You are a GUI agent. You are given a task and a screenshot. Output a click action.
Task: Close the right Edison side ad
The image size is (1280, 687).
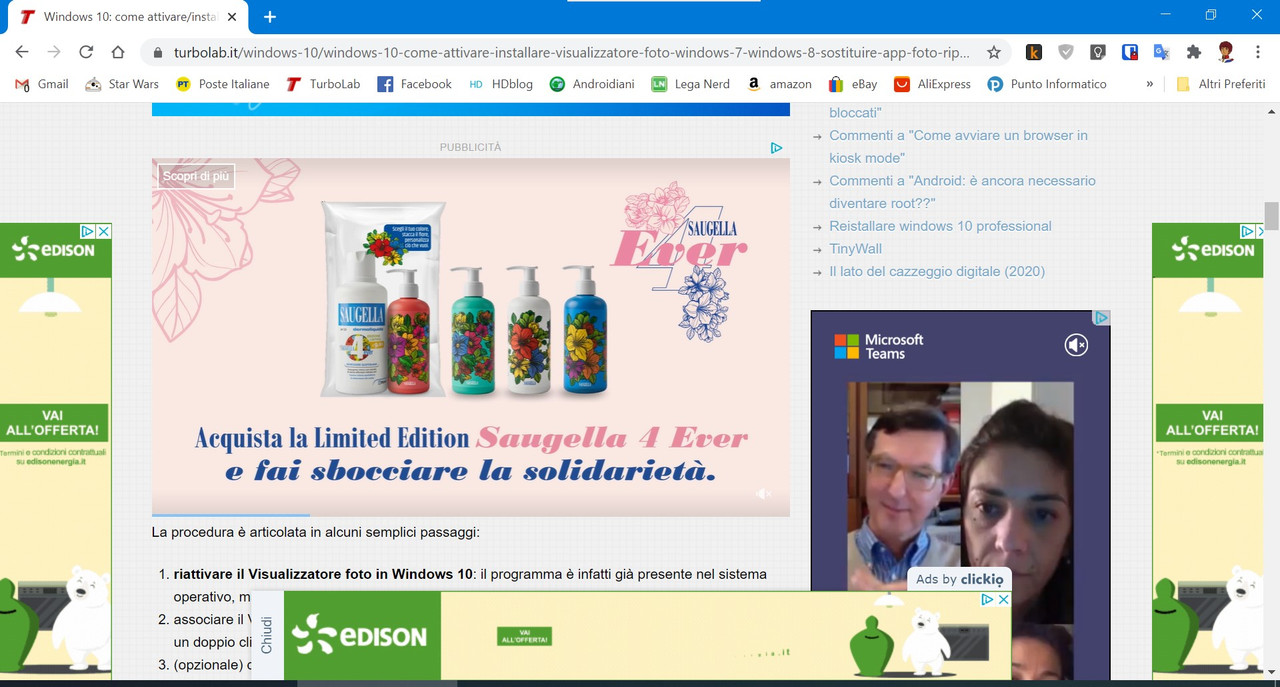coord(1260,231)
